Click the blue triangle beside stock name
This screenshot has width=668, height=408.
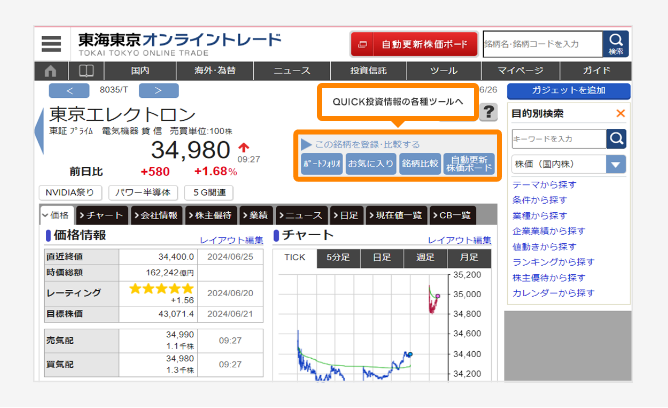[x=39, y=131]
